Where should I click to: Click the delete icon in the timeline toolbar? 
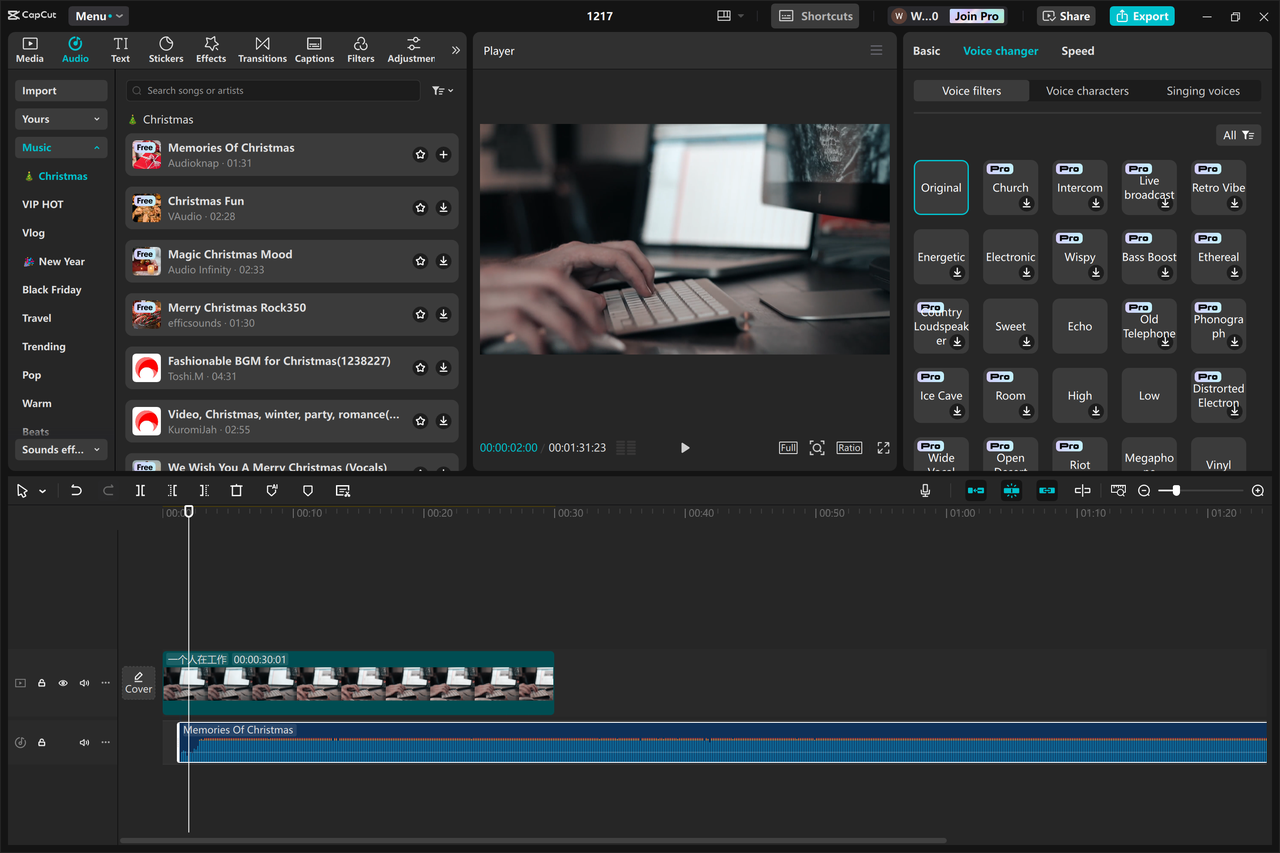point(236,490)
